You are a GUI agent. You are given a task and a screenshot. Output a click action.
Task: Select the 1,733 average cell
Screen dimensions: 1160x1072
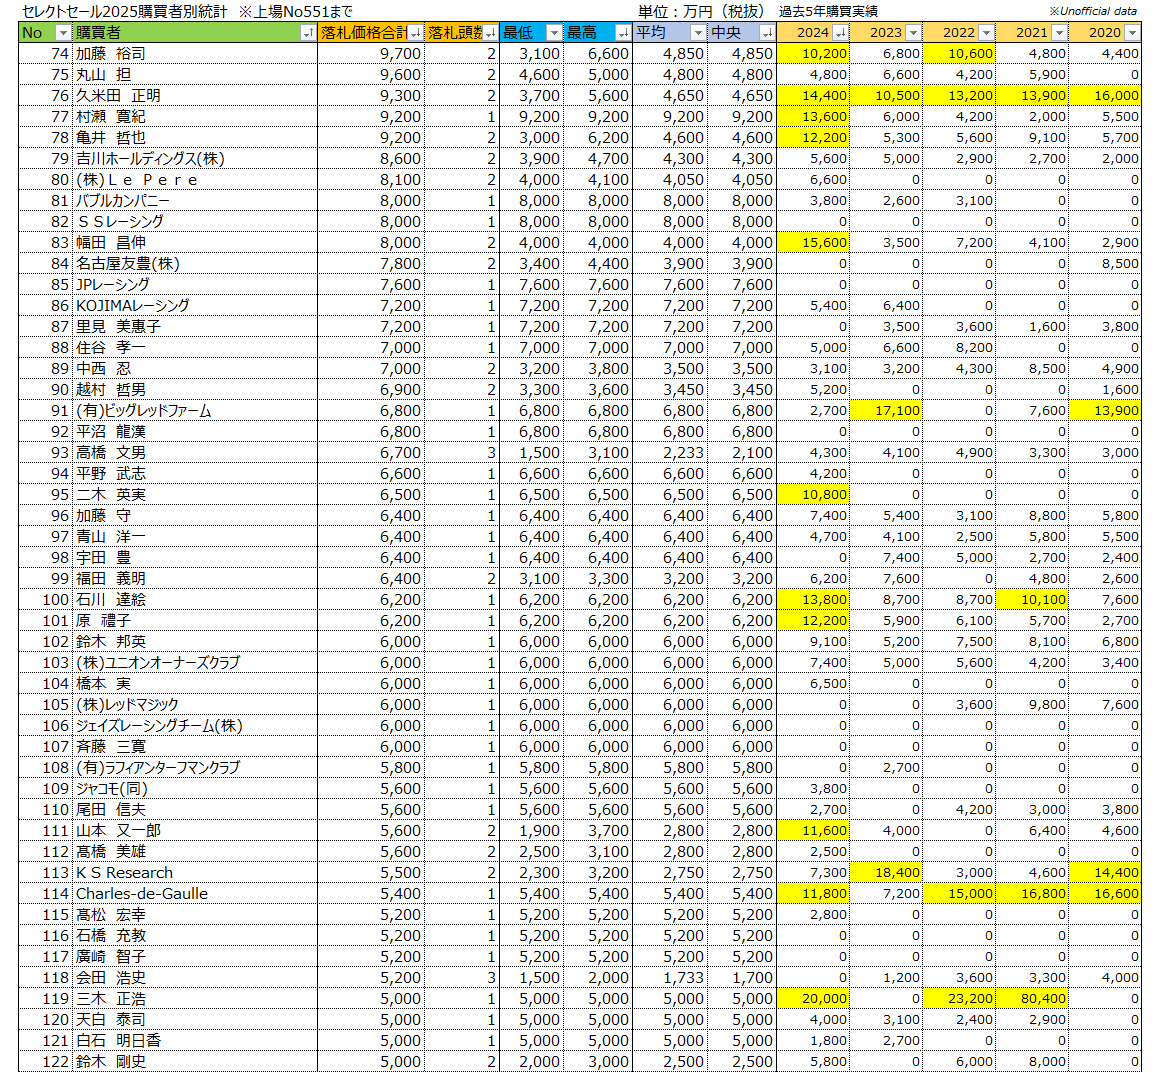[670, 978]
